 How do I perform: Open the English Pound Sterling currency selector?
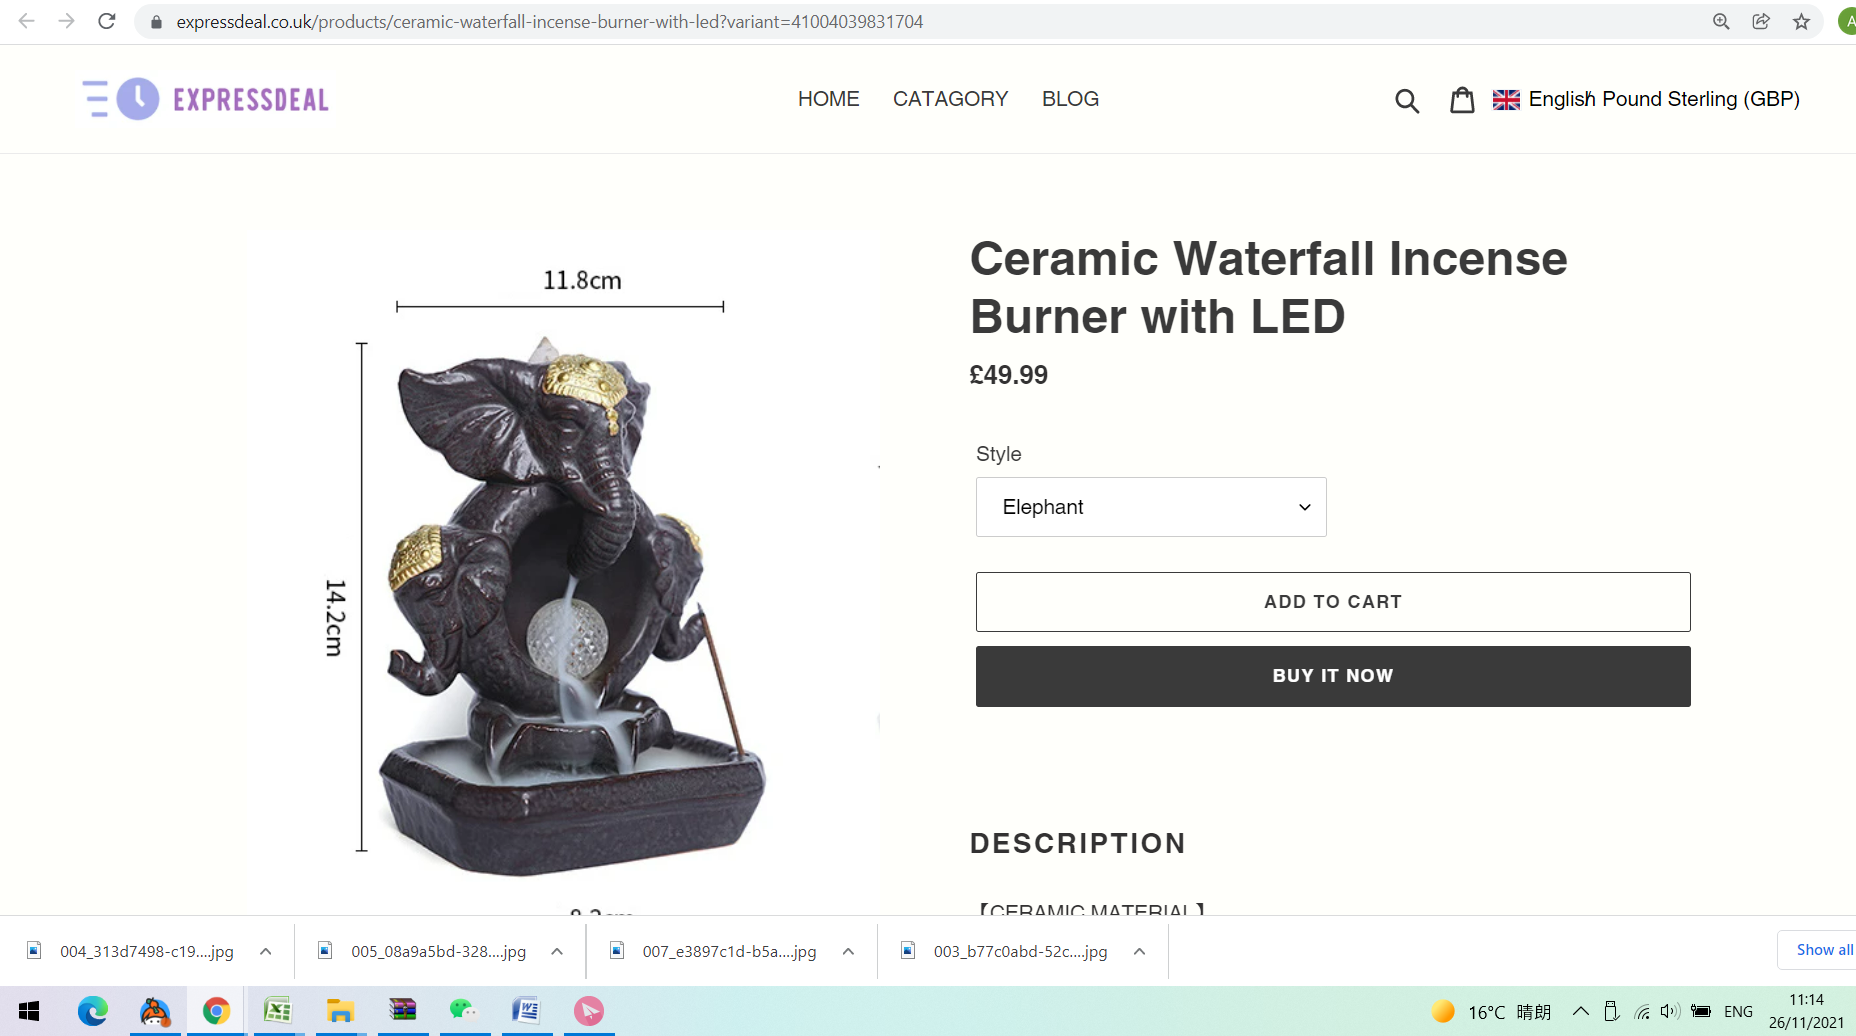[x=1646, y=99]
